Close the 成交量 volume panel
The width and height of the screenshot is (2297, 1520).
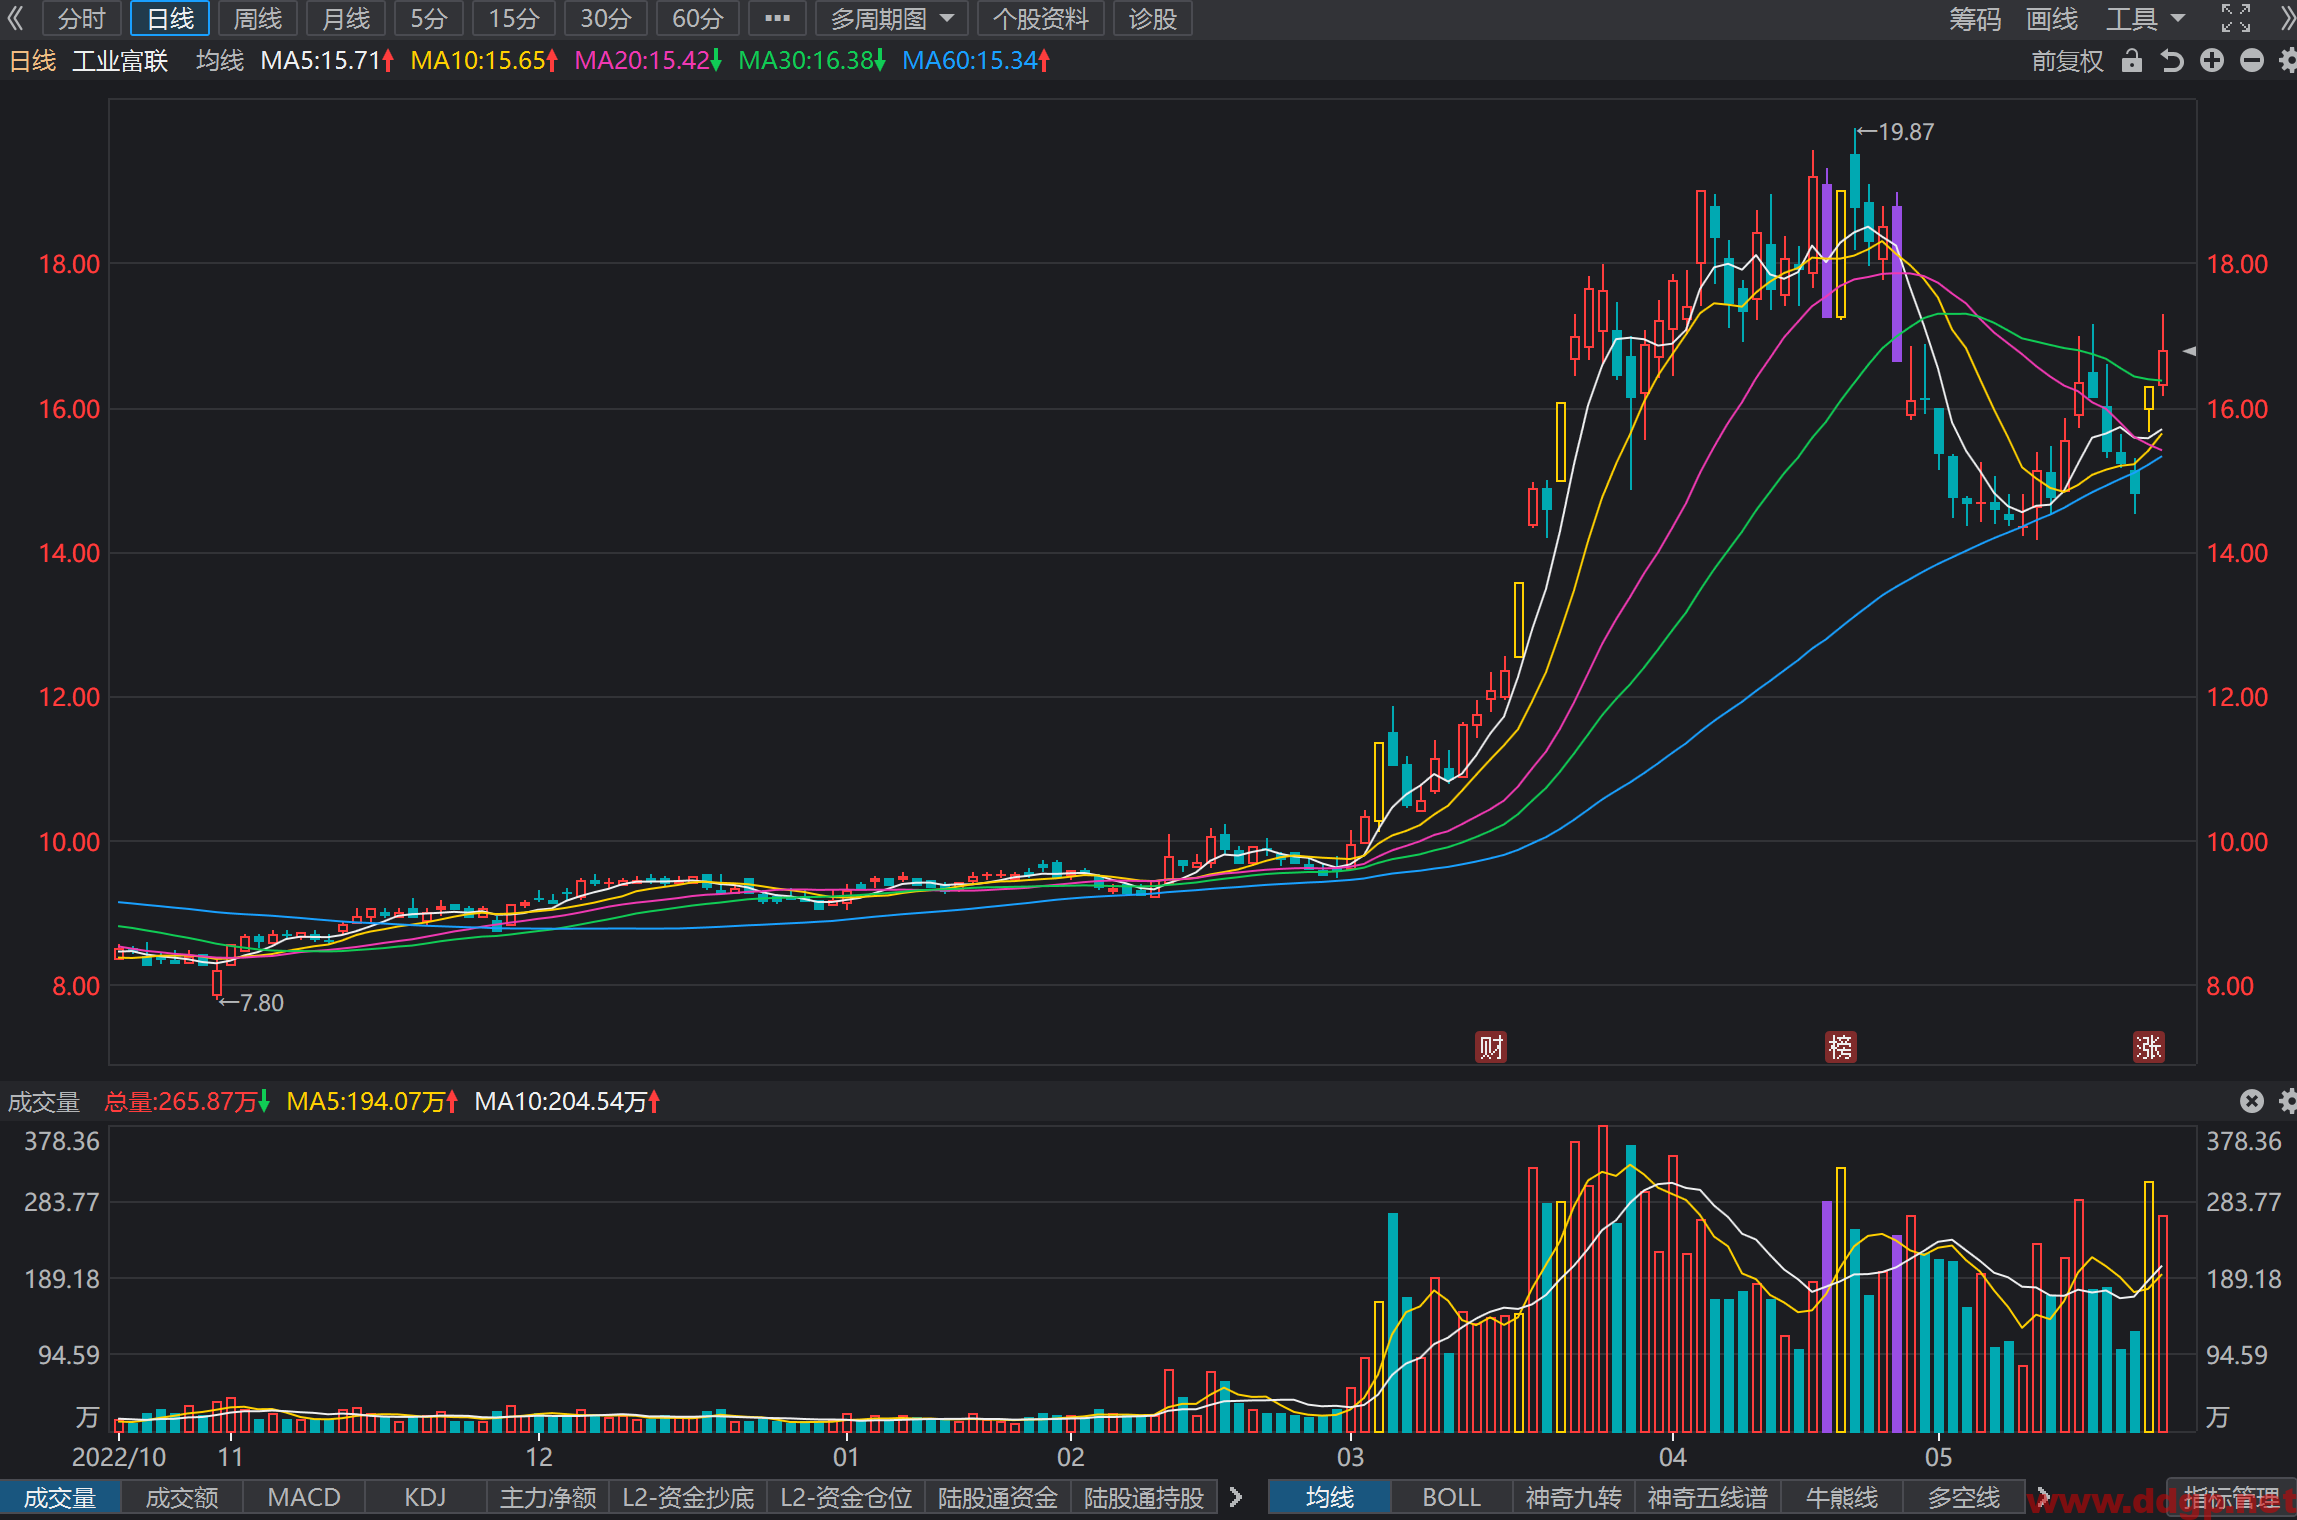click(2252, 1101)
